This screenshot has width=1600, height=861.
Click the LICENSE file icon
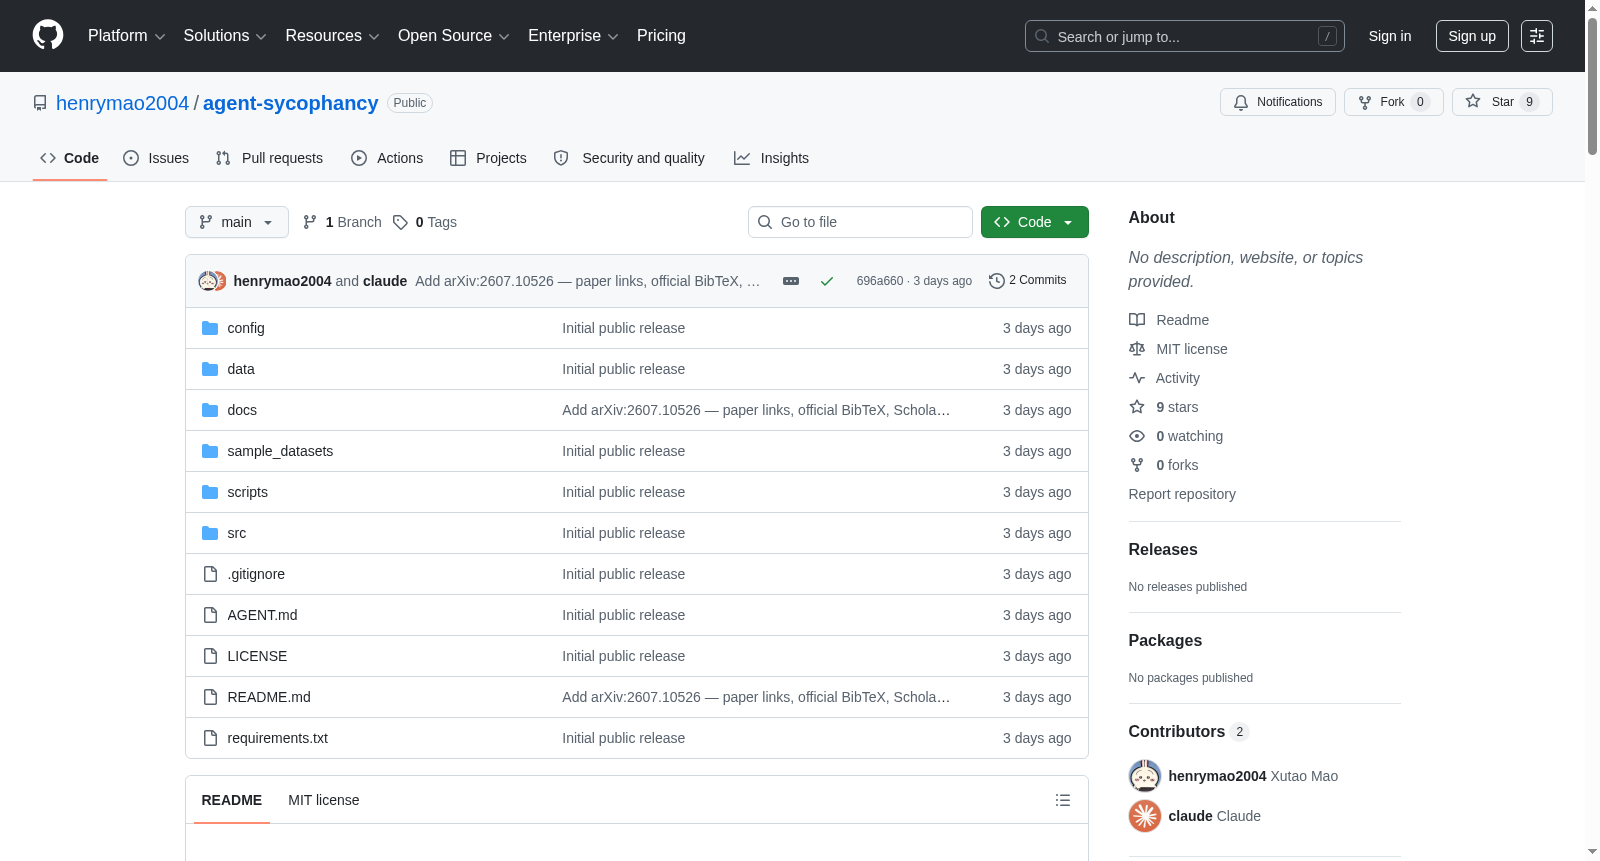(x=210, y=656)
